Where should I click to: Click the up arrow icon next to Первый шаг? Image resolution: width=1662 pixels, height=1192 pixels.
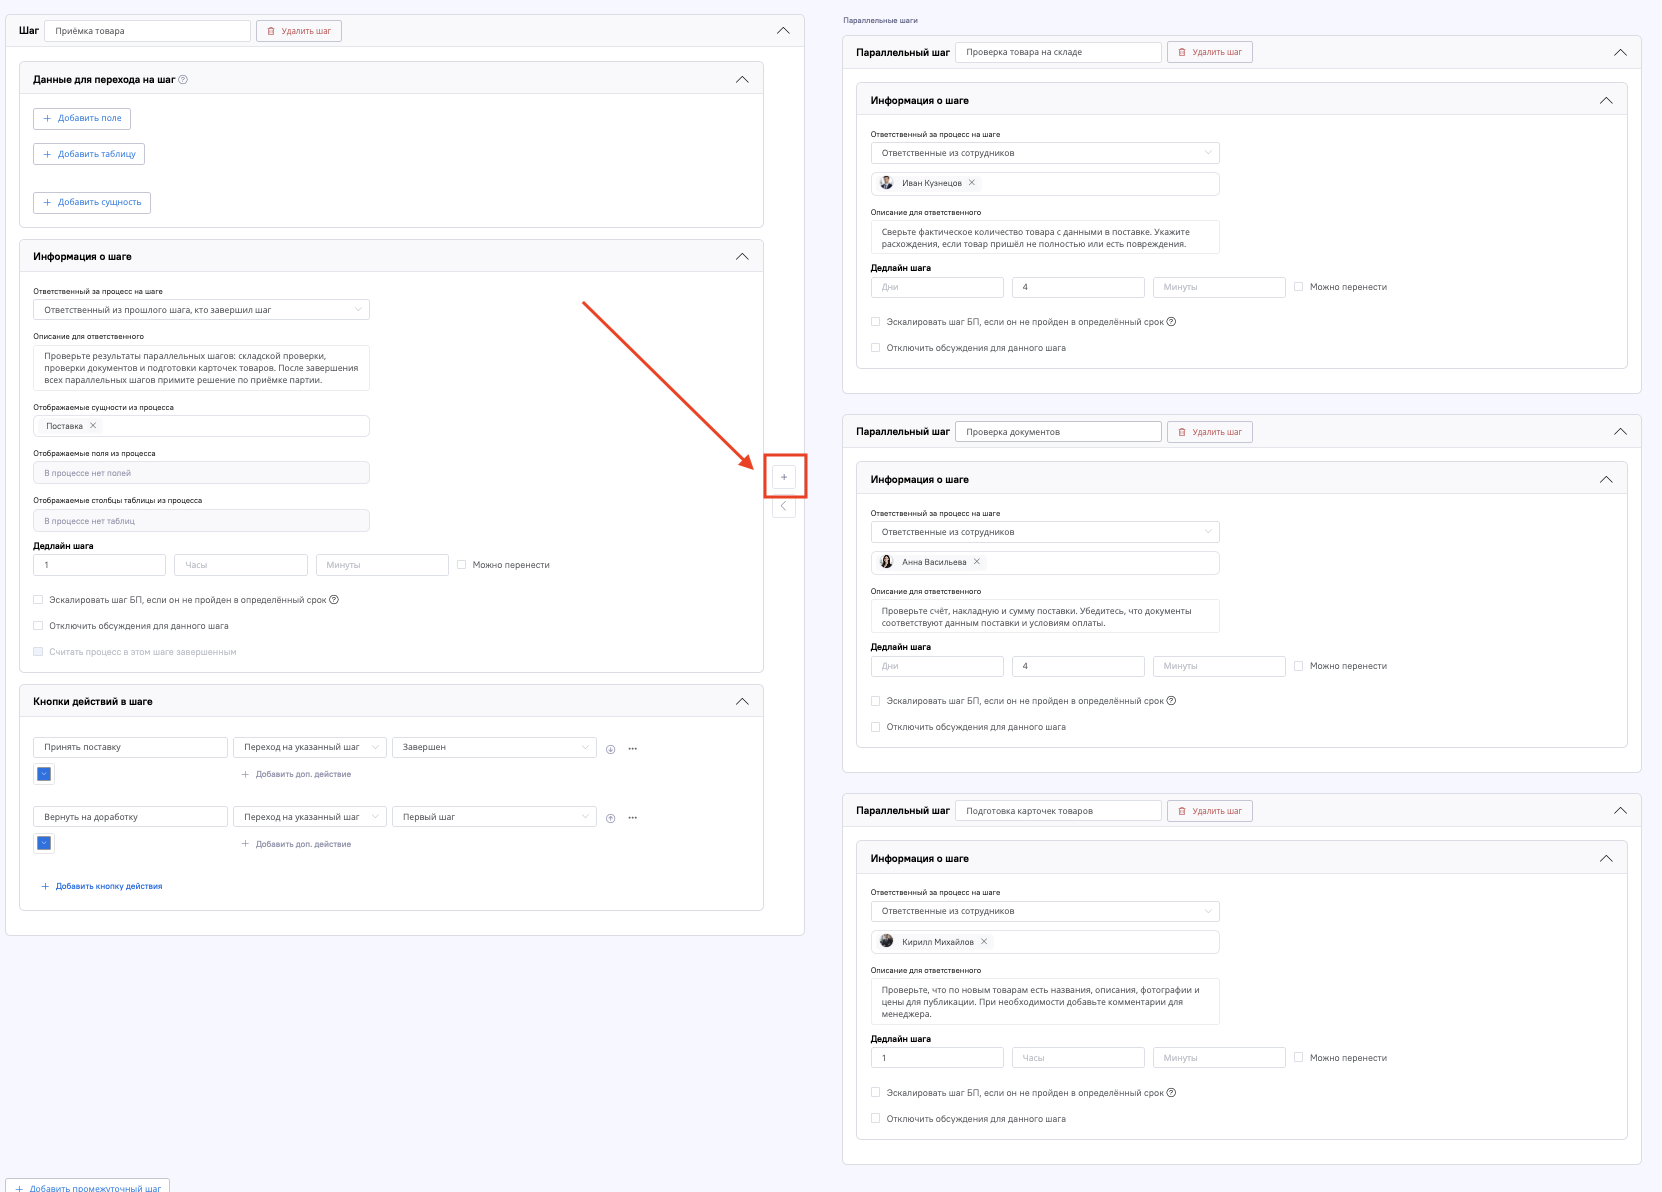pyautogui.click(x=610, y=818)
